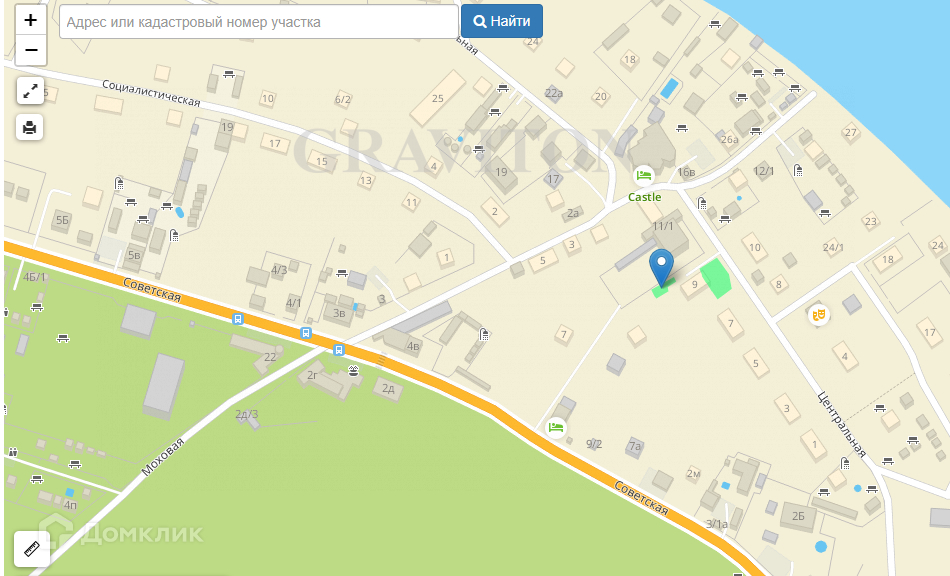This screenshot has width=950, height=576.
Task: Click the print map icon
Action: click(30, 127)
